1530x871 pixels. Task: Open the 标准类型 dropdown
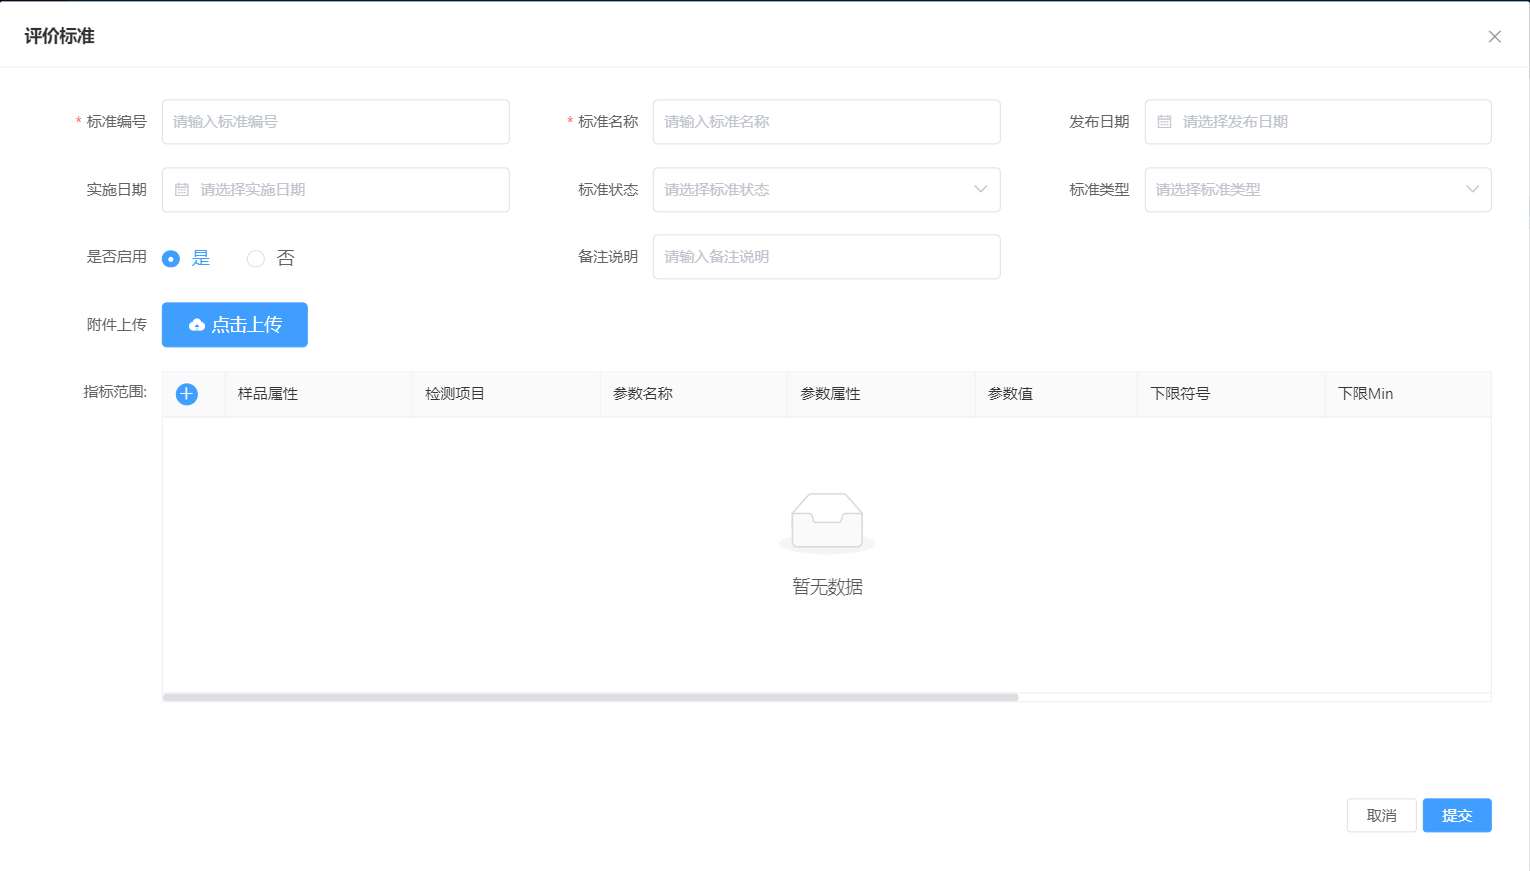pyautogui.click(x=1318, y=190)
